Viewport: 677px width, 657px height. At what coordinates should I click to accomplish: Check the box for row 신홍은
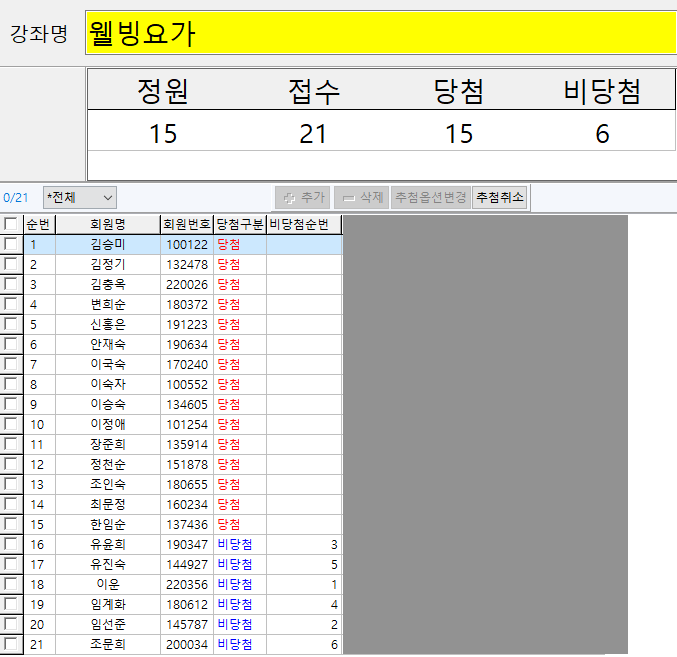pos(10,324)
